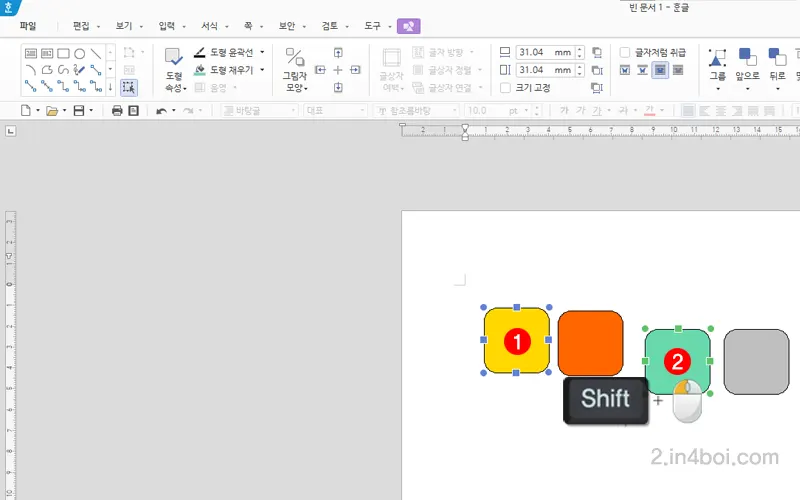The height and width of the screenshot is (500, 800).
Task: Enable the 크기 고정 checkbox
Action: click(505, 88)
